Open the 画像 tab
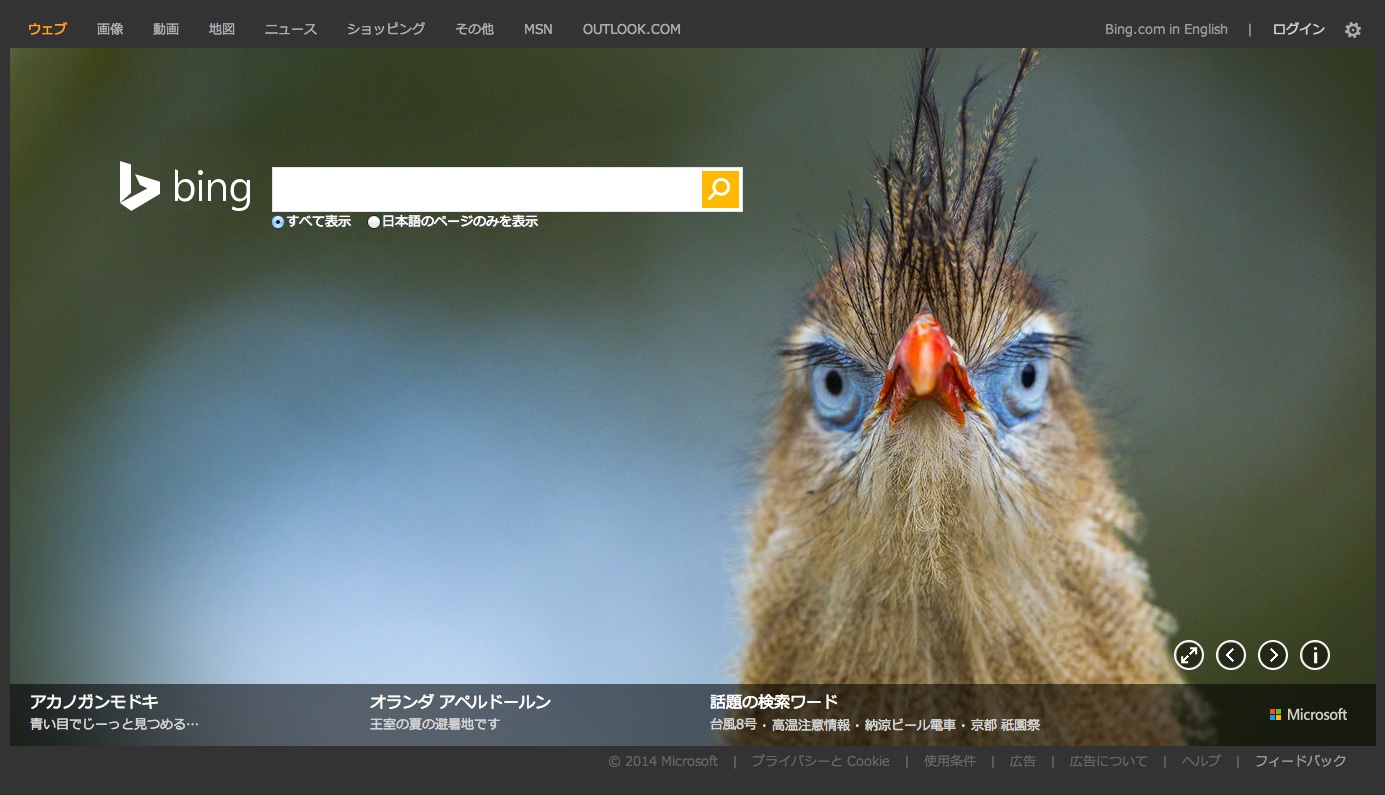Viewport: 1385px width, 795px height. [110, 29]
